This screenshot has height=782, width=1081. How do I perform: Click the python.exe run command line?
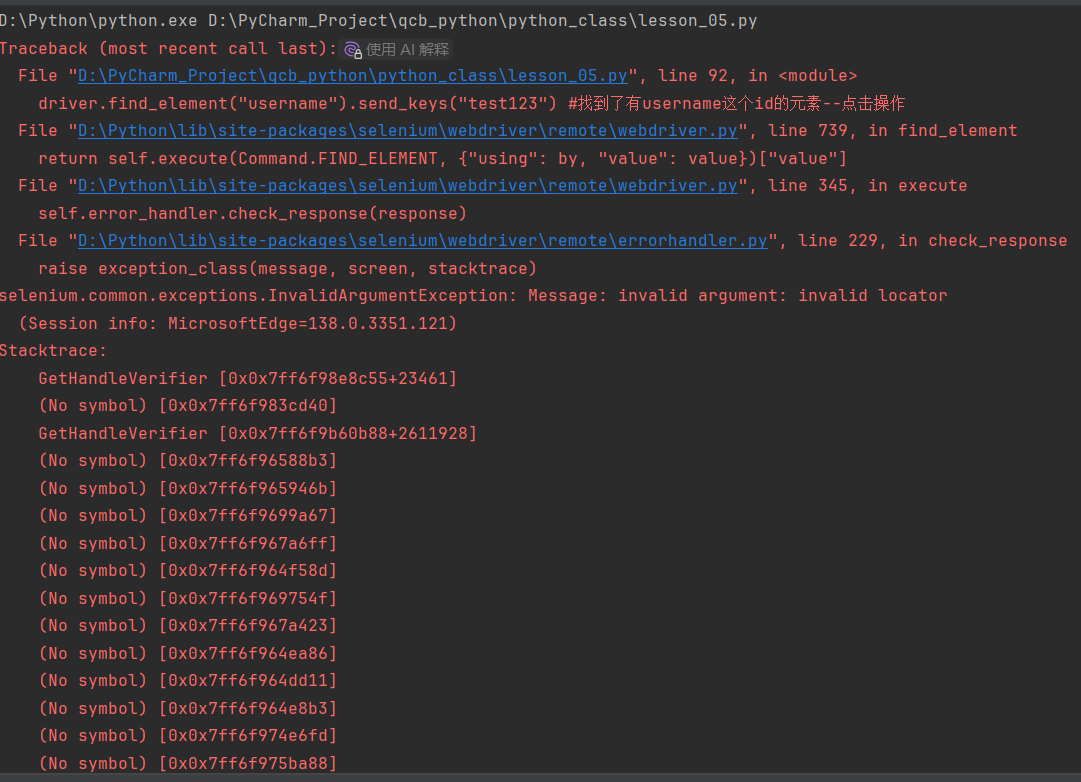378,21
